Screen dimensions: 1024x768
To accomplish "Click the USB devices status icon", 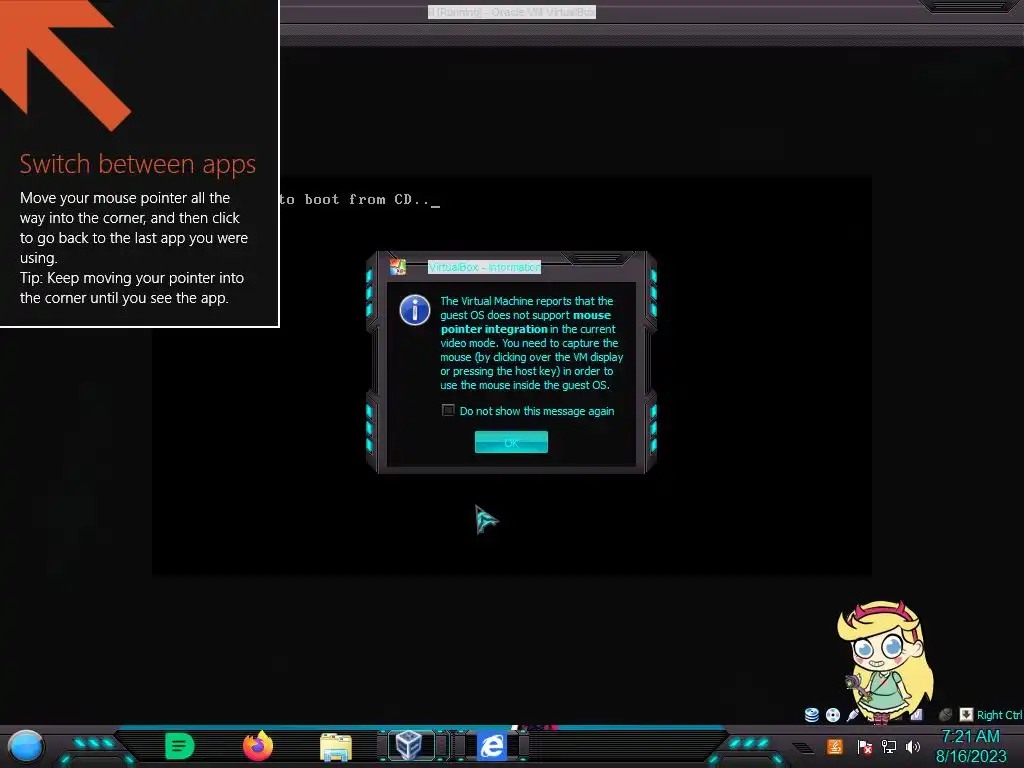I will [x=853, y=714].
